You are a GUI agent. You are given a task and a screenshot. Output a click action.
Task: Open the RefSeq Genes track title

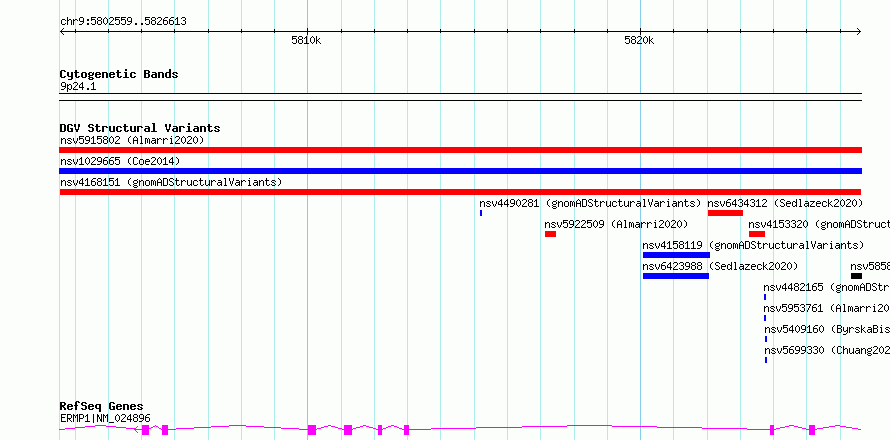click(x=101, y=407)
